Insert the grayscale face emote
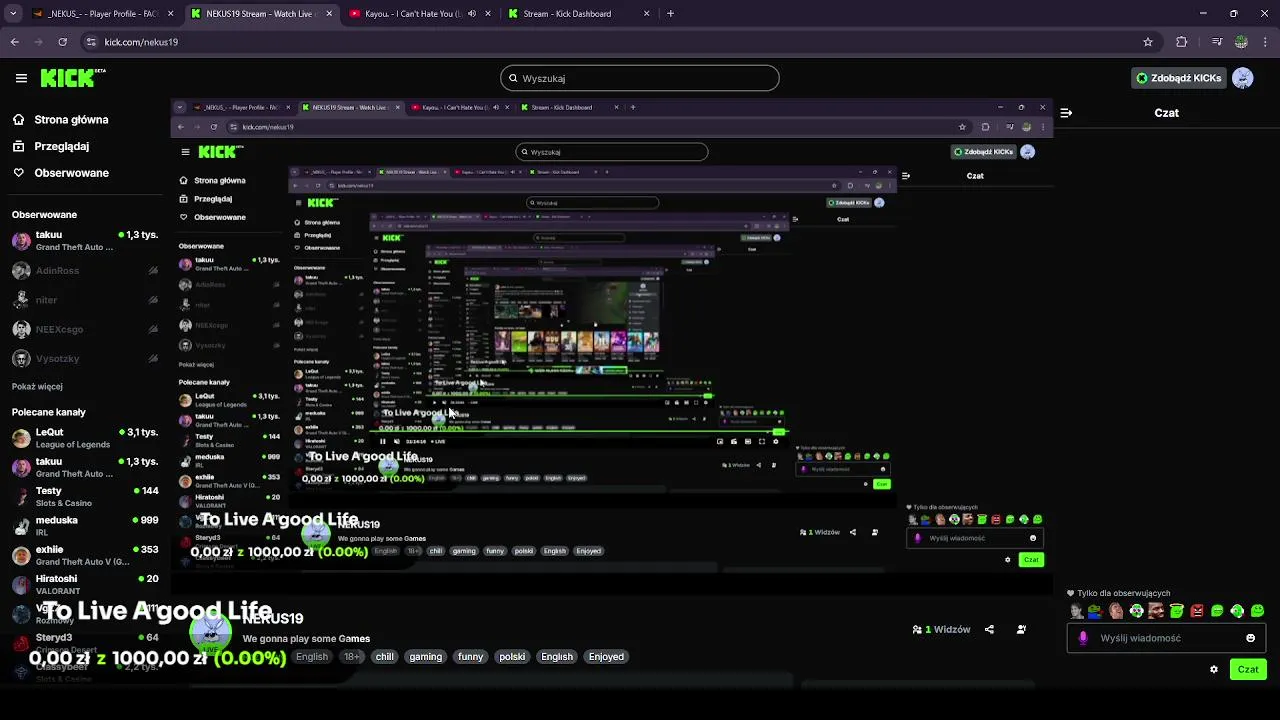This screenshot has width=1280, height=720. (x=1076, y=611)
